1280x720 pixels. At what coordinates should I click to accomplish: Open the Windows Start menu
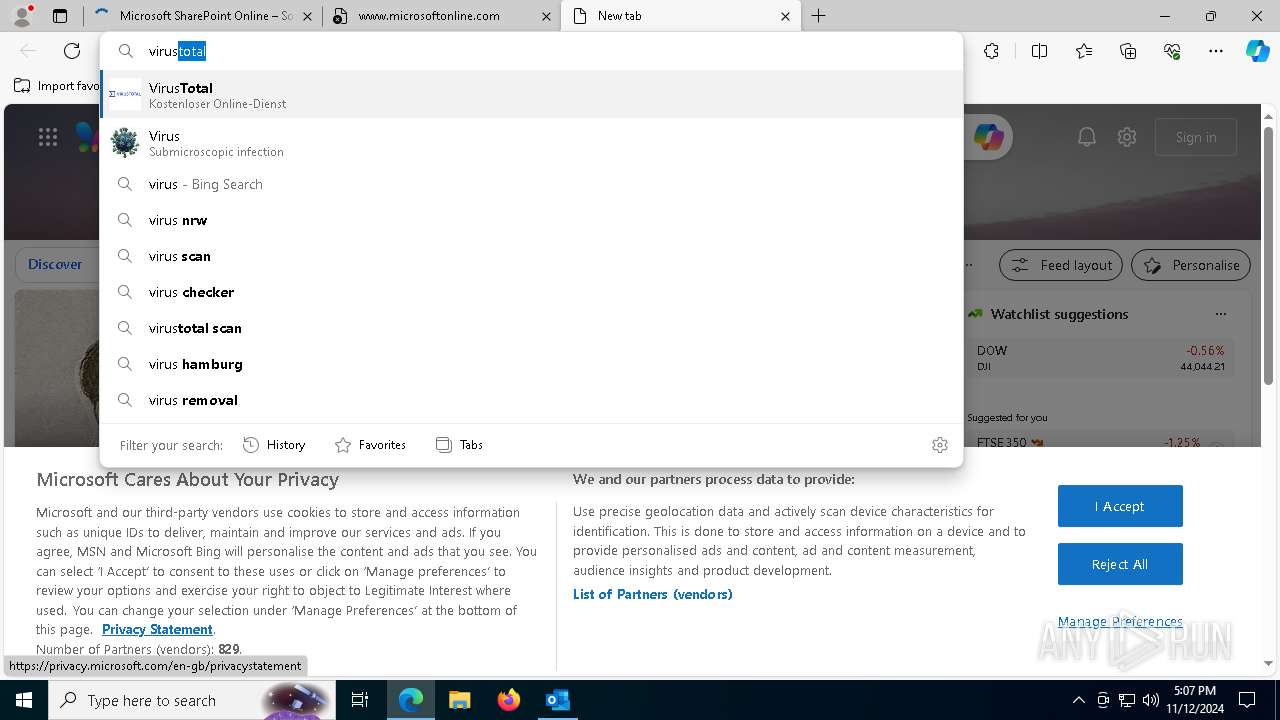pos(23,700)
